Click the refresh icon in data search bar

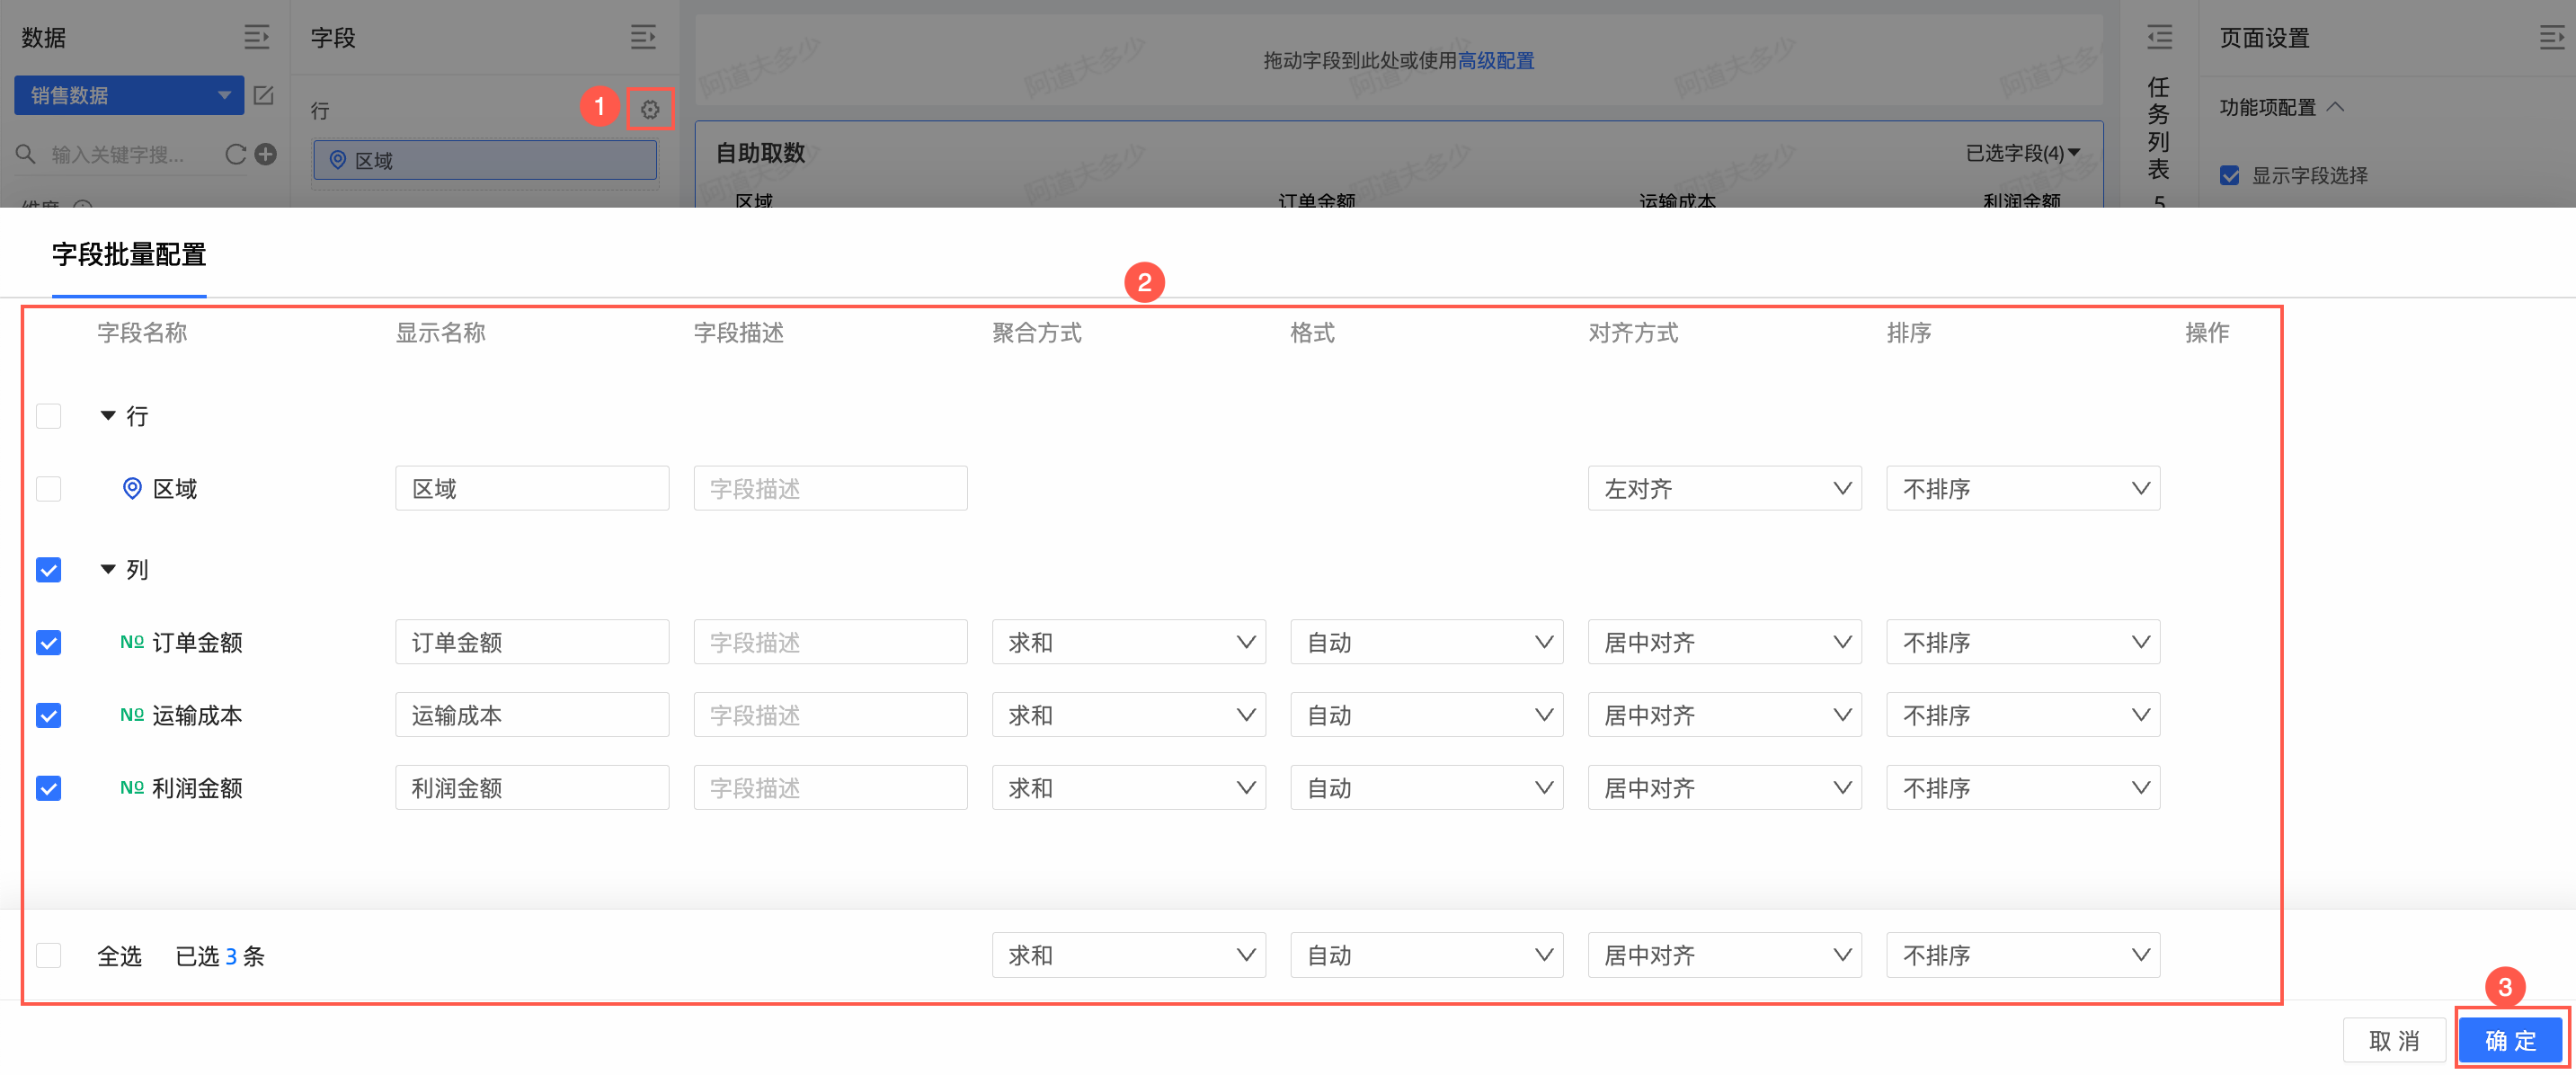tap(235, 154)
